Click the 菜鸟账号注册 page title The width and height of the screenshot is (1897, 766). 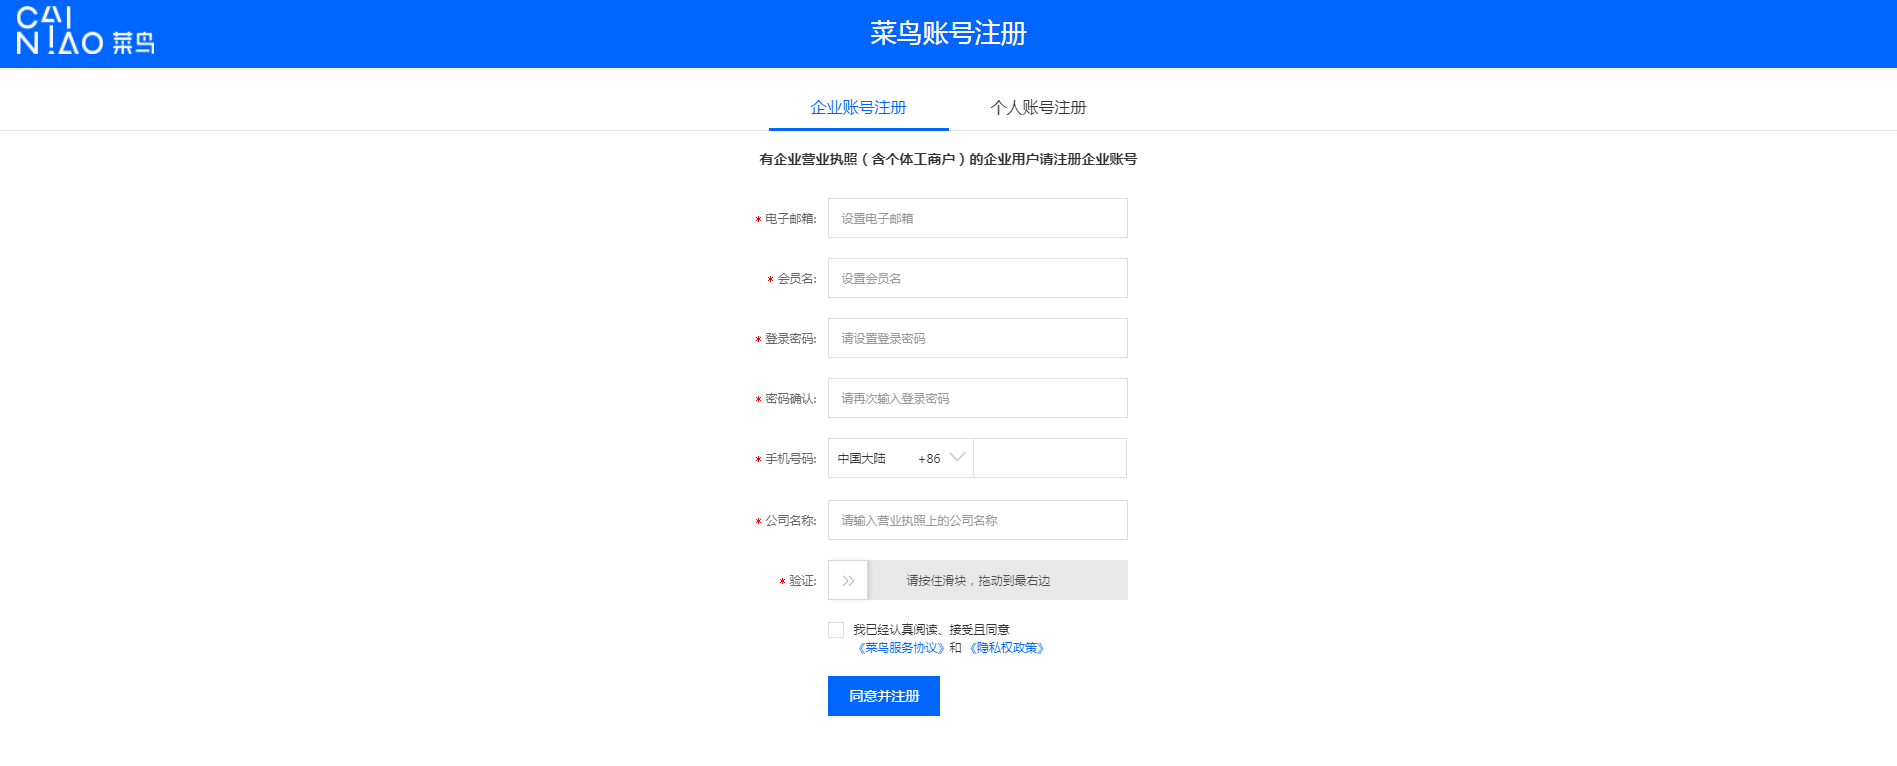(948, 33)
